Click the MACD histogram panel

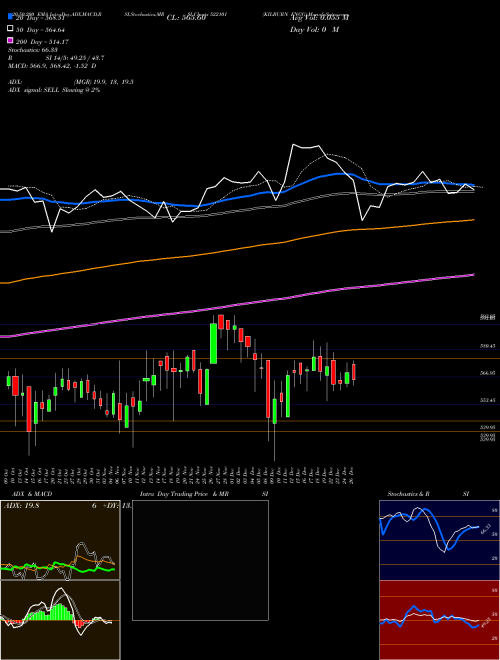(60, 620)
